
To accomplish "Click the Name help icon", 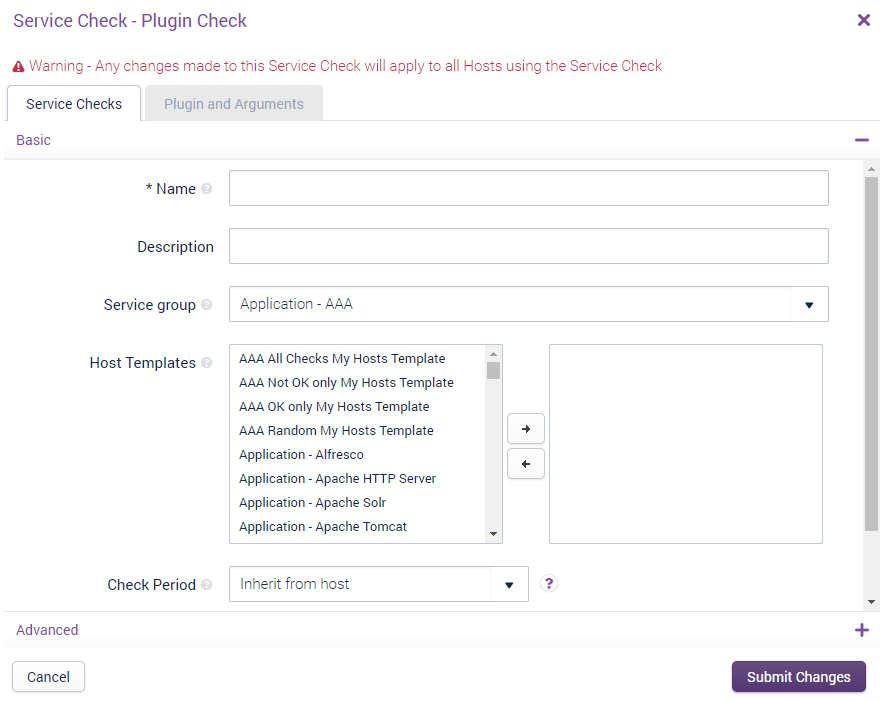I will [207, 189].
